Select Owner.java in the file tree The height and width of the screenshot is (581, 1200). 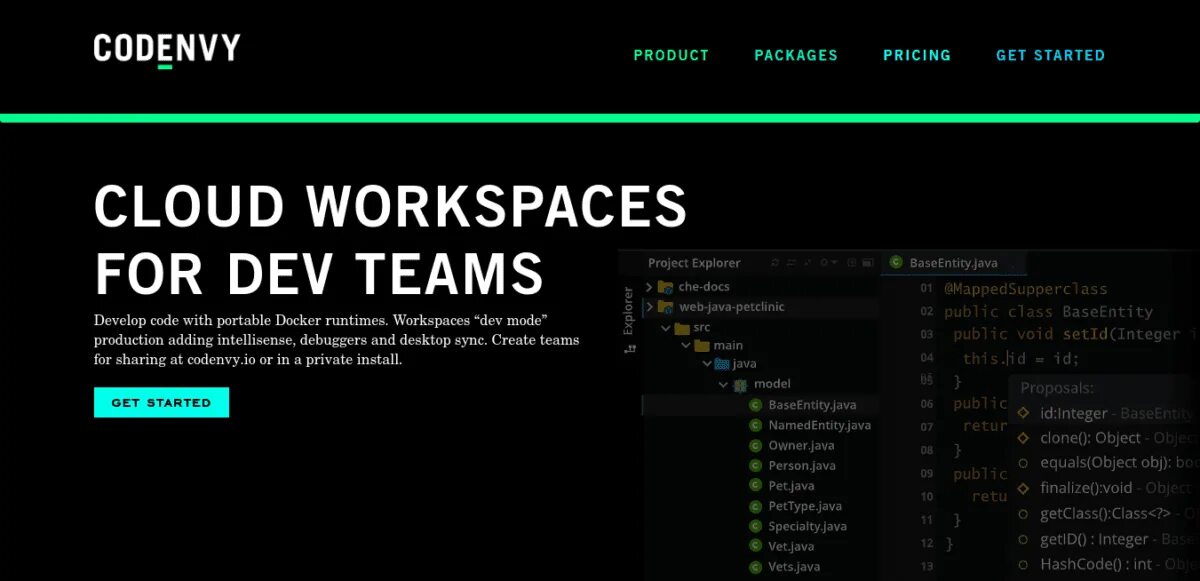click(x=801, y=445)
